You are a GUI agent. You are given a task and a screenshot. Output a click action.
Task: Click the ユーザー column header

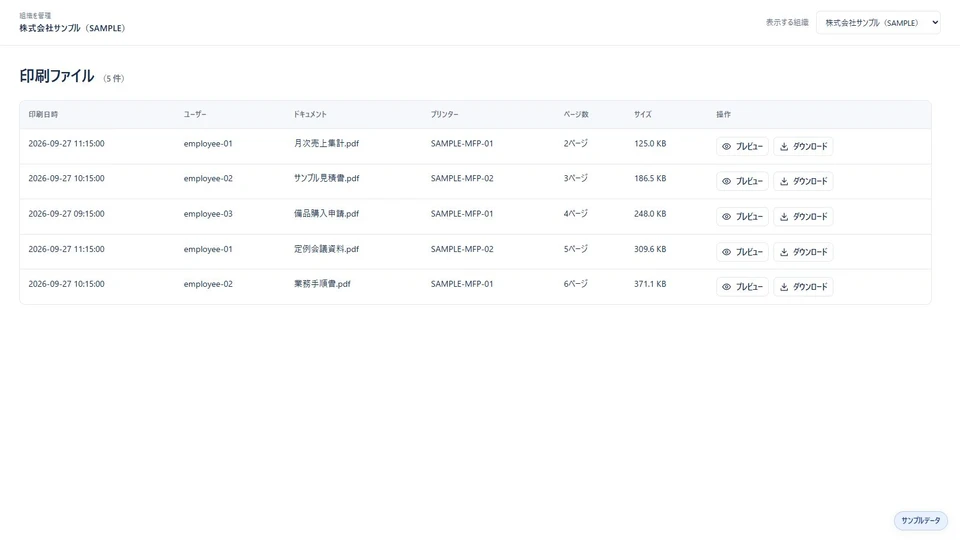(x=195, y=114)
